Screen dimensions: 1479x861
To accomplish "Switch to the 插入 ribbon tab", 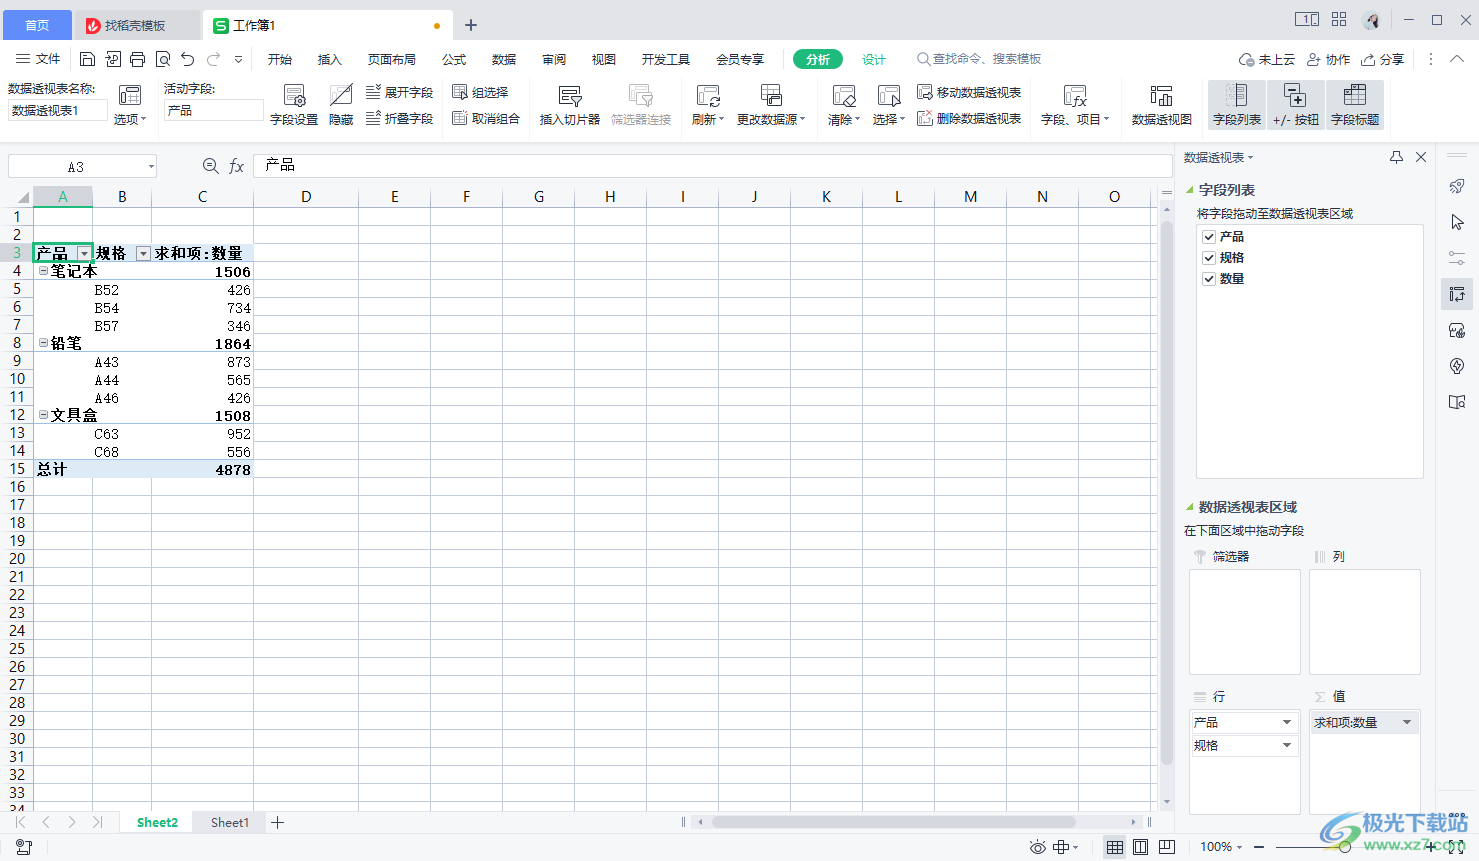I will 330,60.
